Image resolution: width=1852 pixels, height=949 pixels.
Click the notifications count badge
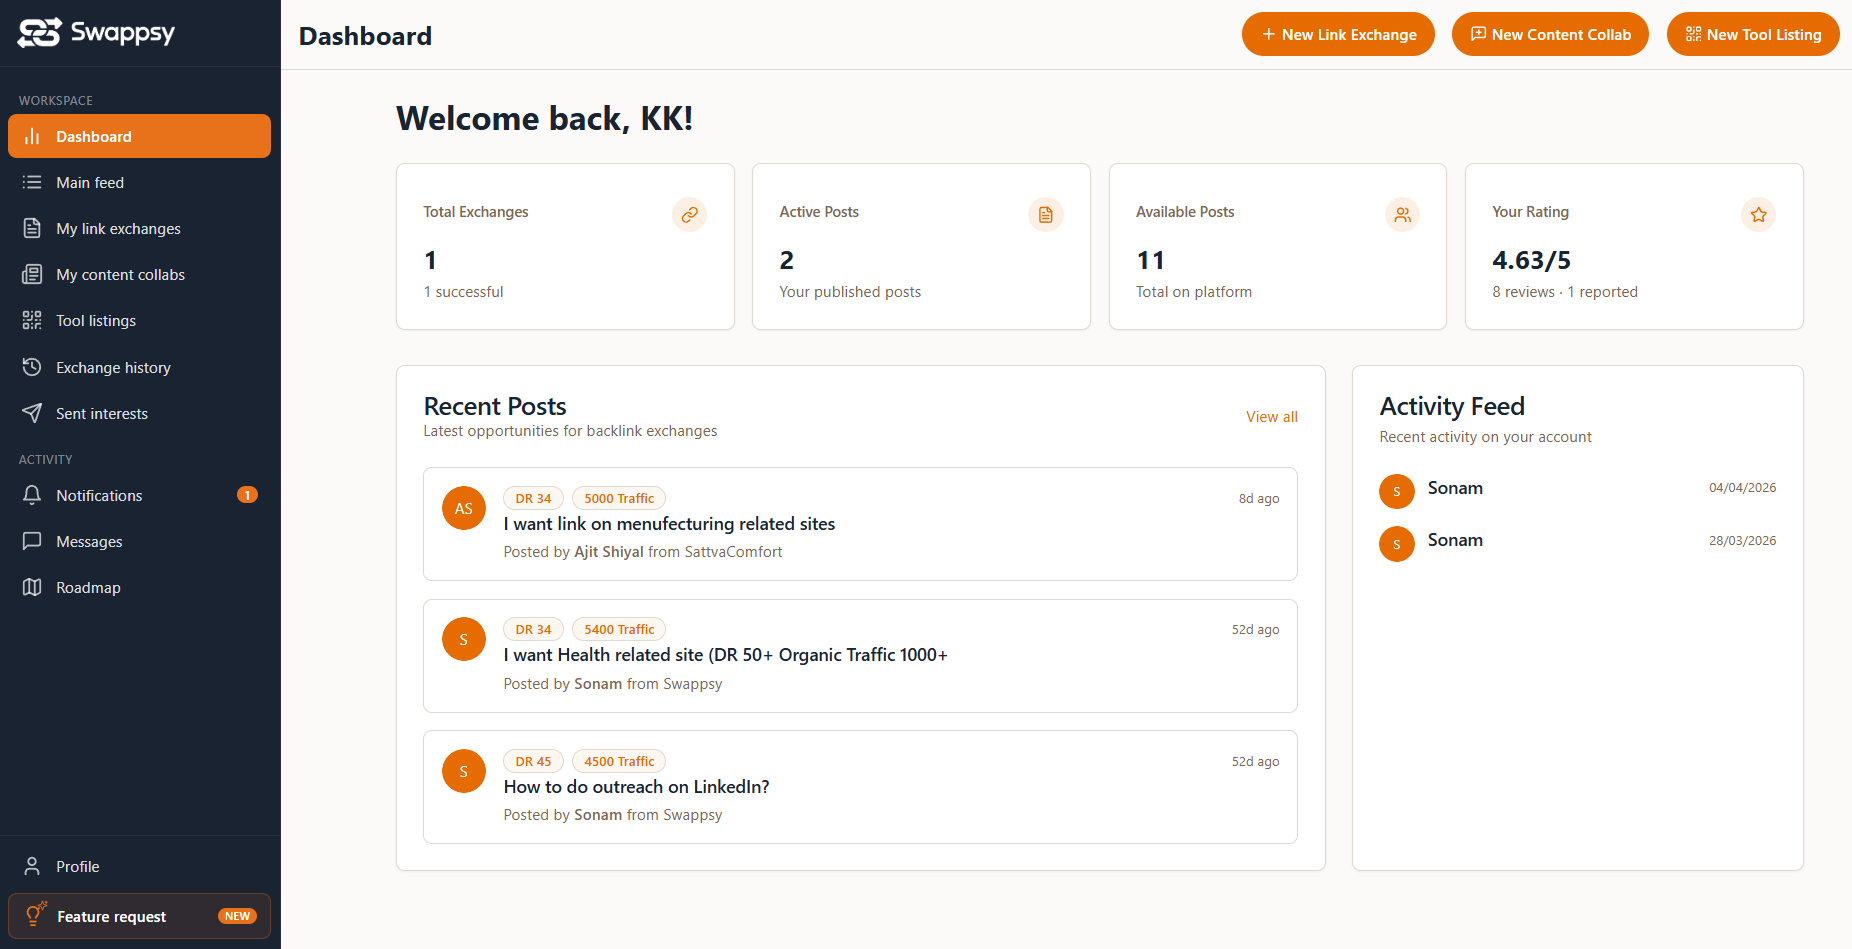point(247,495)
